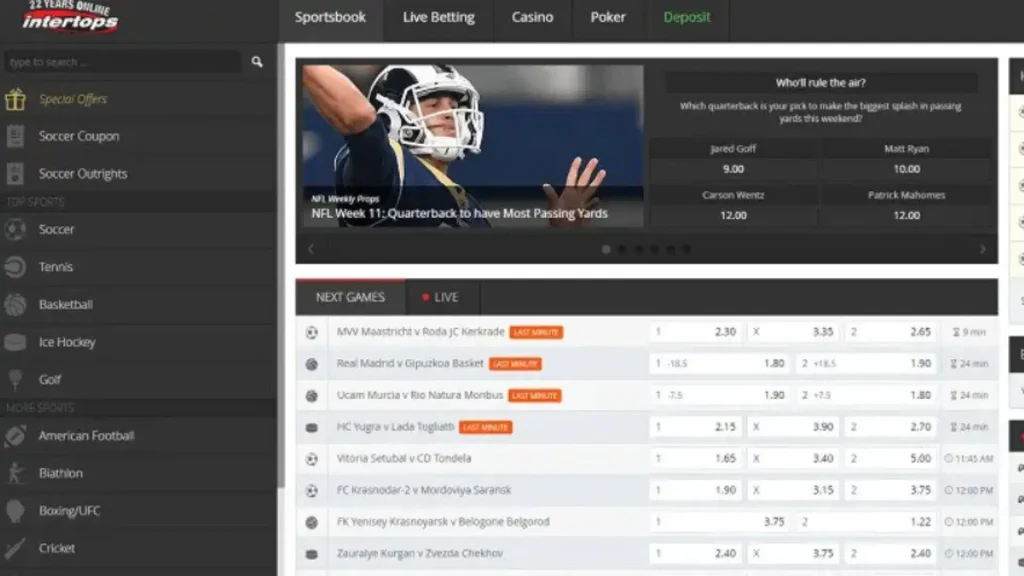1024x576 pixels.
Task: Pick Ucam Murcia -7.5 odds 1.90
Action: [720, 395]
